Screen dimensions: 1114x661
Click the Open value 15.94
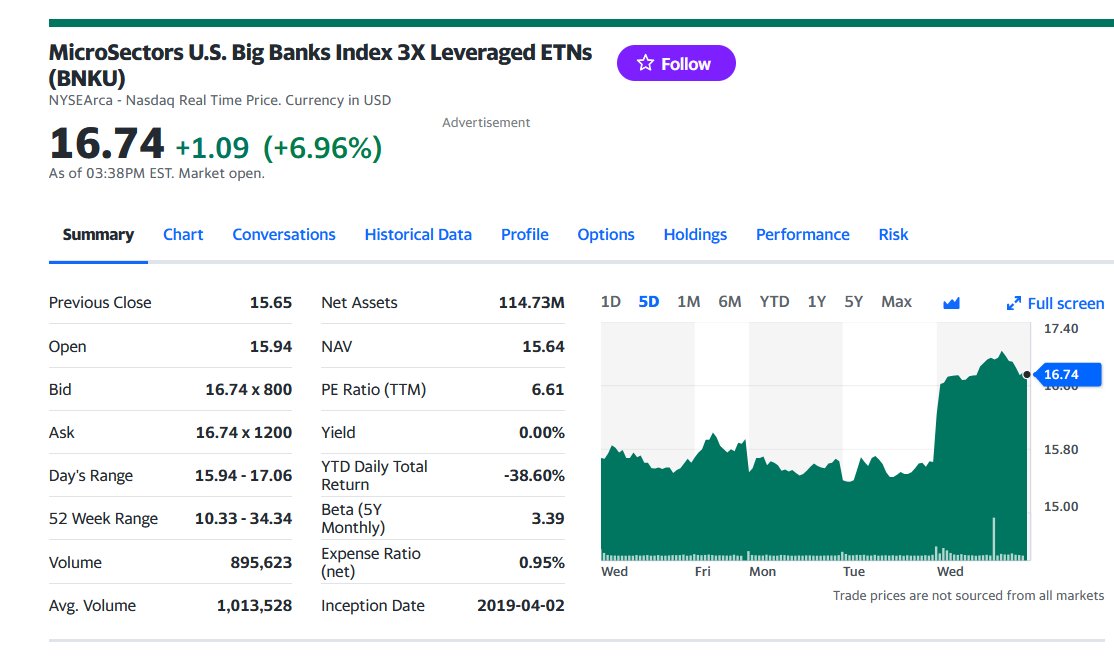pos(271,347)
